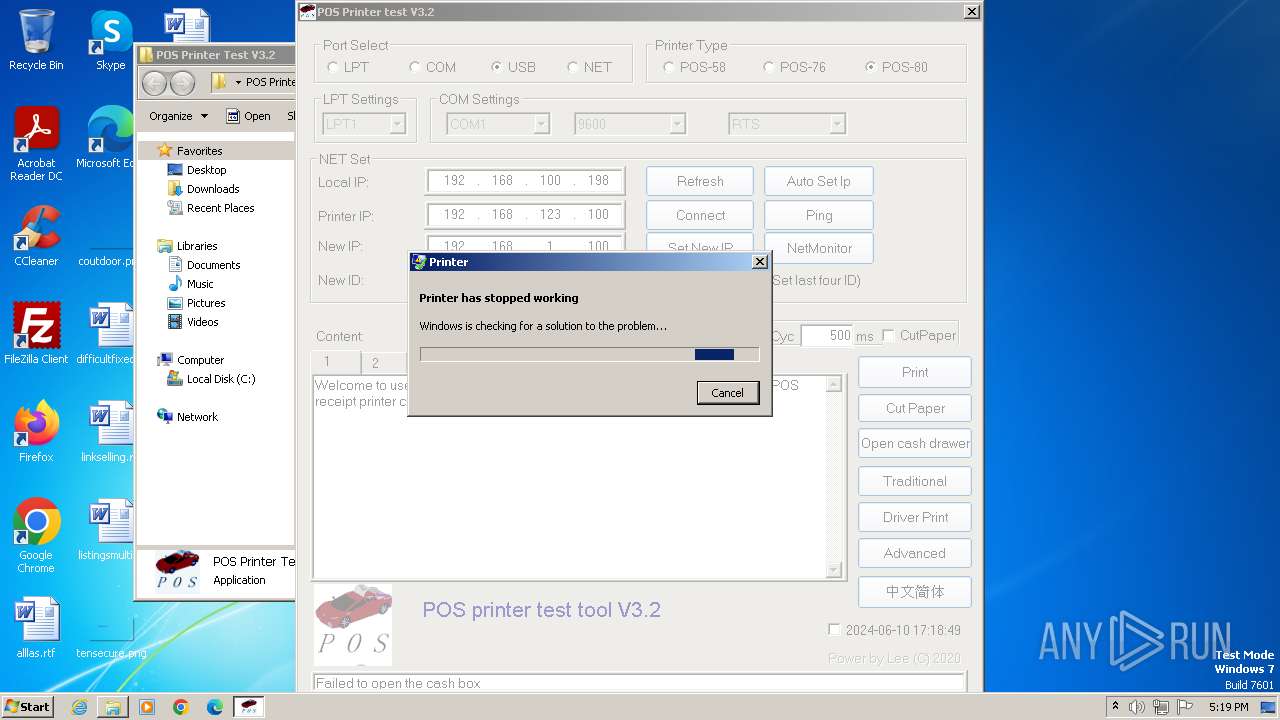
Task: Select Music library in Explorer
Action: 200,284
